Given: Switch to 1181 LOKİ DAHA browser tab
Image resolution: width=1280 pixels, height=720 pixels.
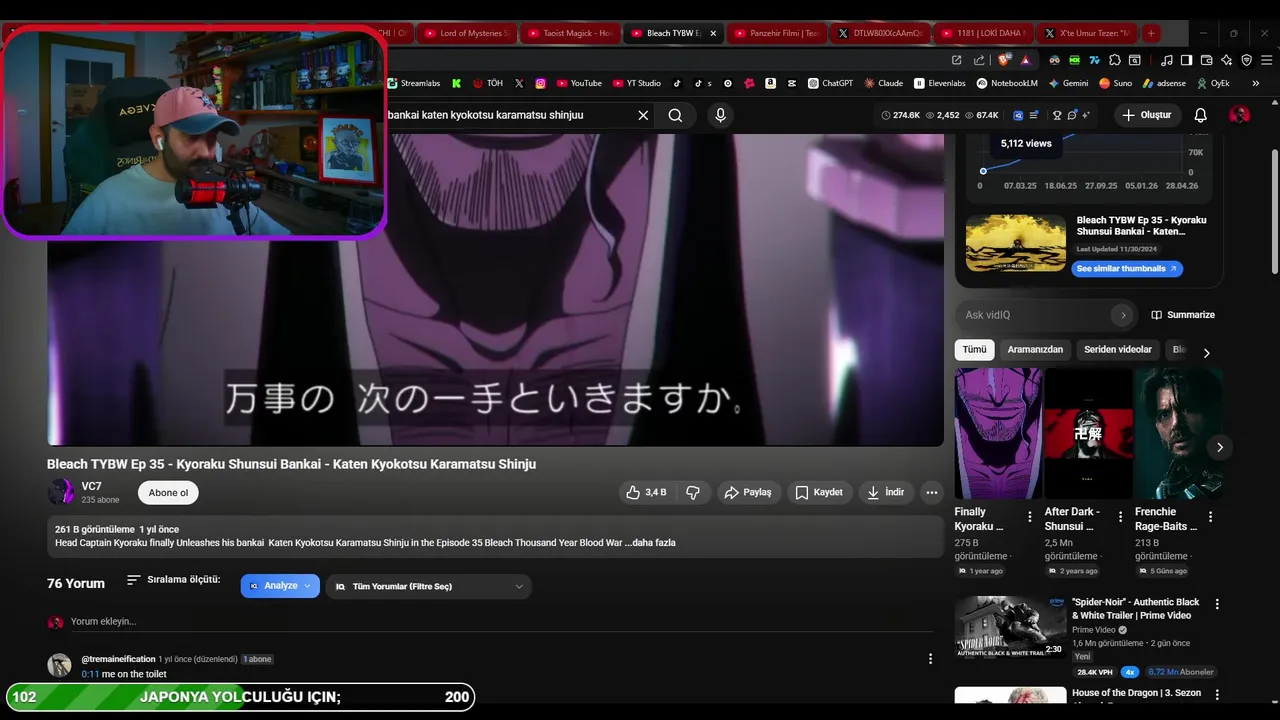Looking at the screenshot, I should 982,33.
